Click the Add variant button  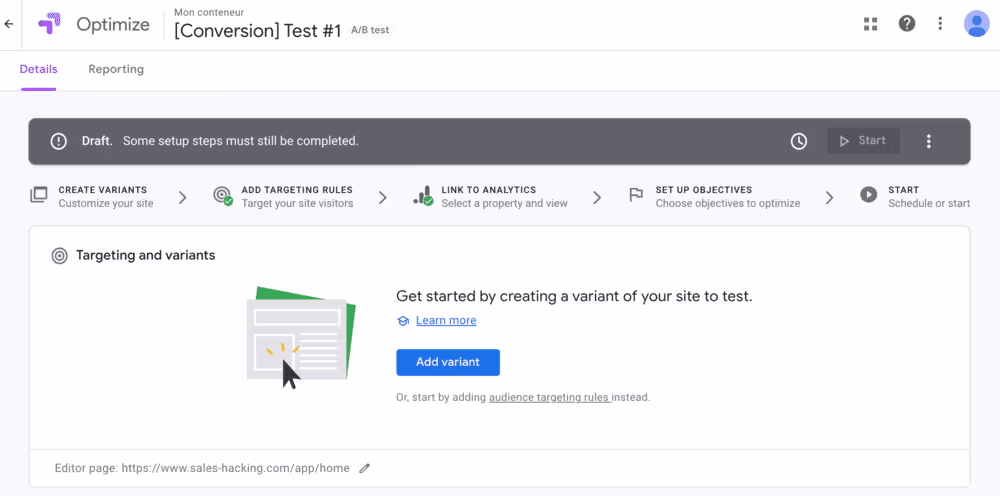coord(448,362)
